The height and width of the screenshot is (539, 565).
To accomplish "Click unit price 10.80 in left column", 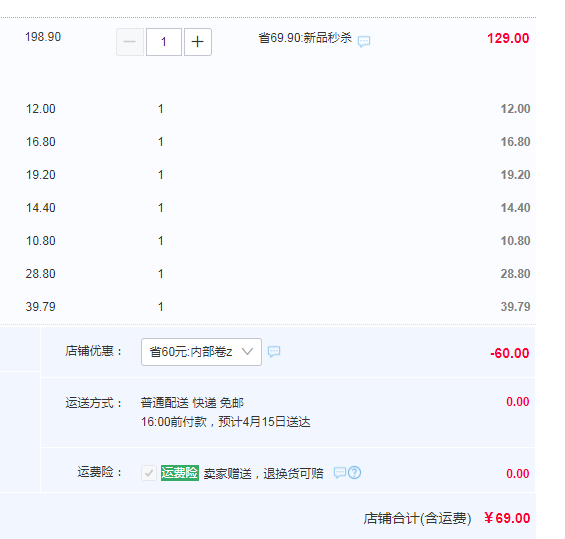I will coord(40,241).
